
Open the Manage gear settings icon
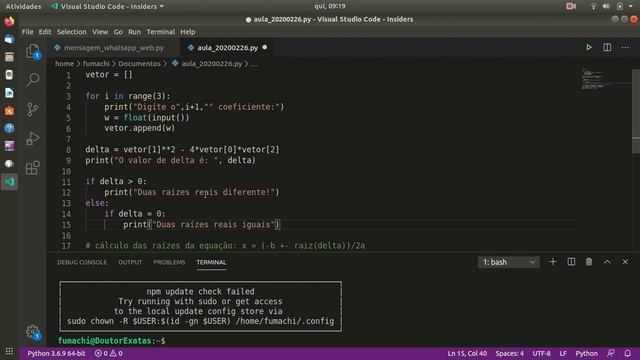[33, 332]
